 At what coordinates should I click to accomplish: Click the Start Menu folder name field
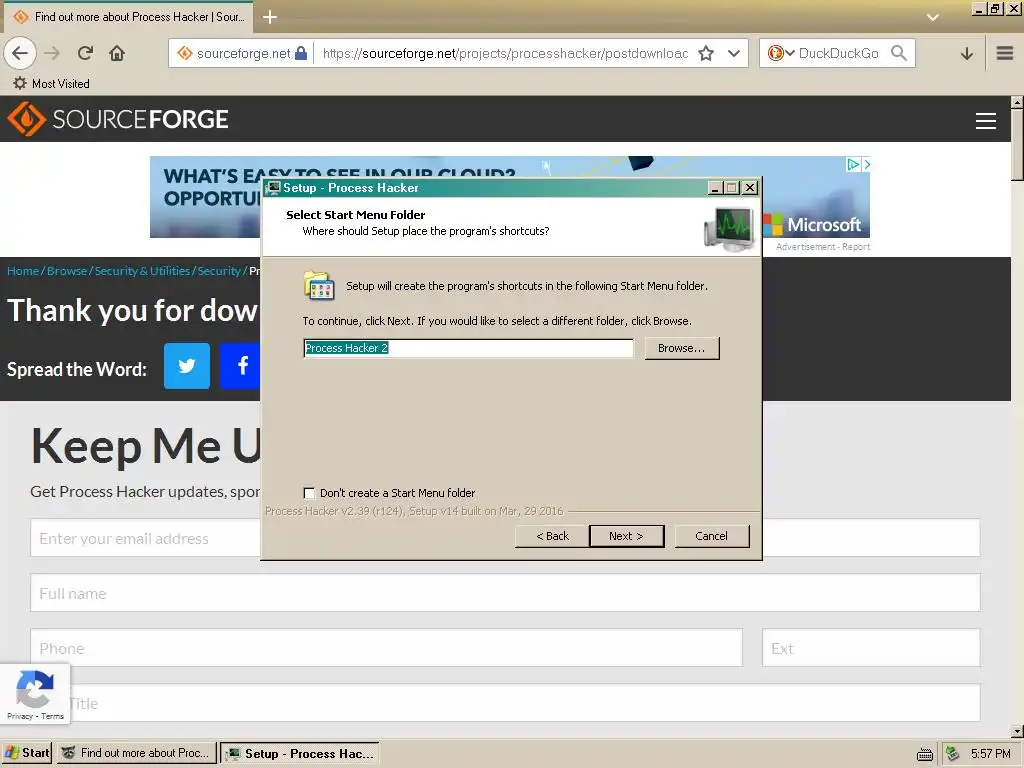tap(468, 348)
